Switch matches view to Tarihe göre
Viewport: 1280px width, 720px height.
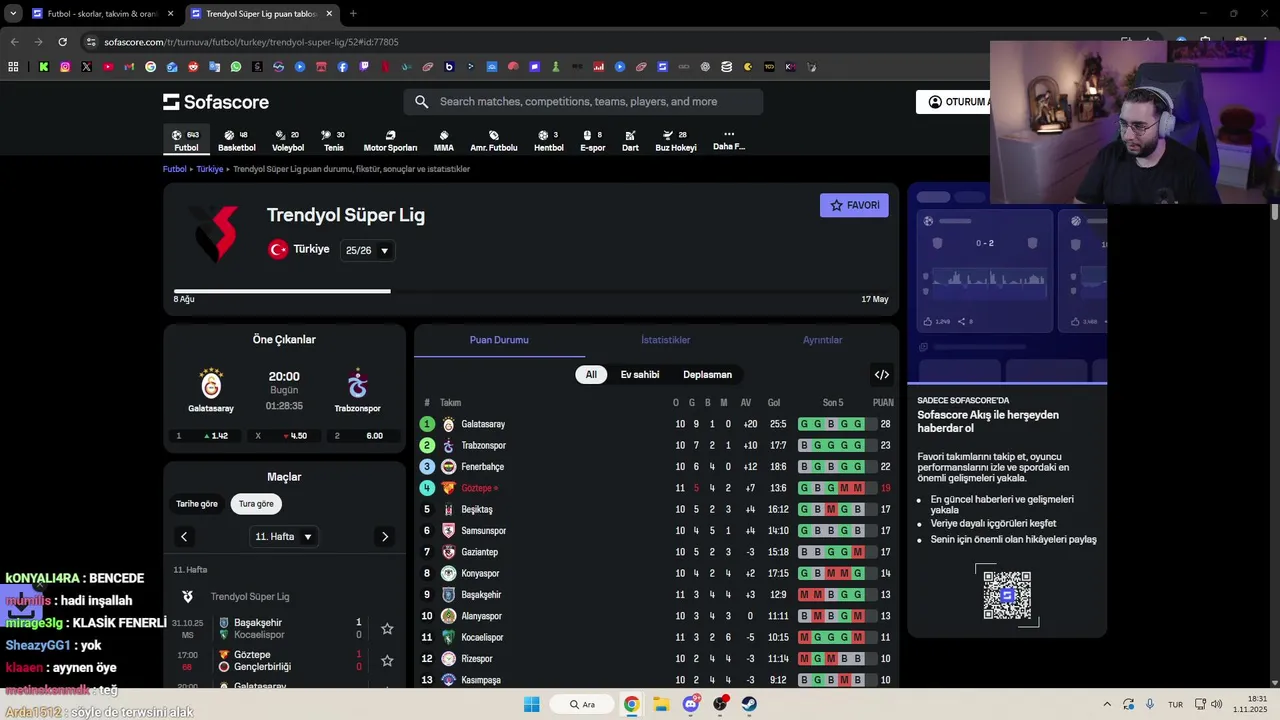197,504
